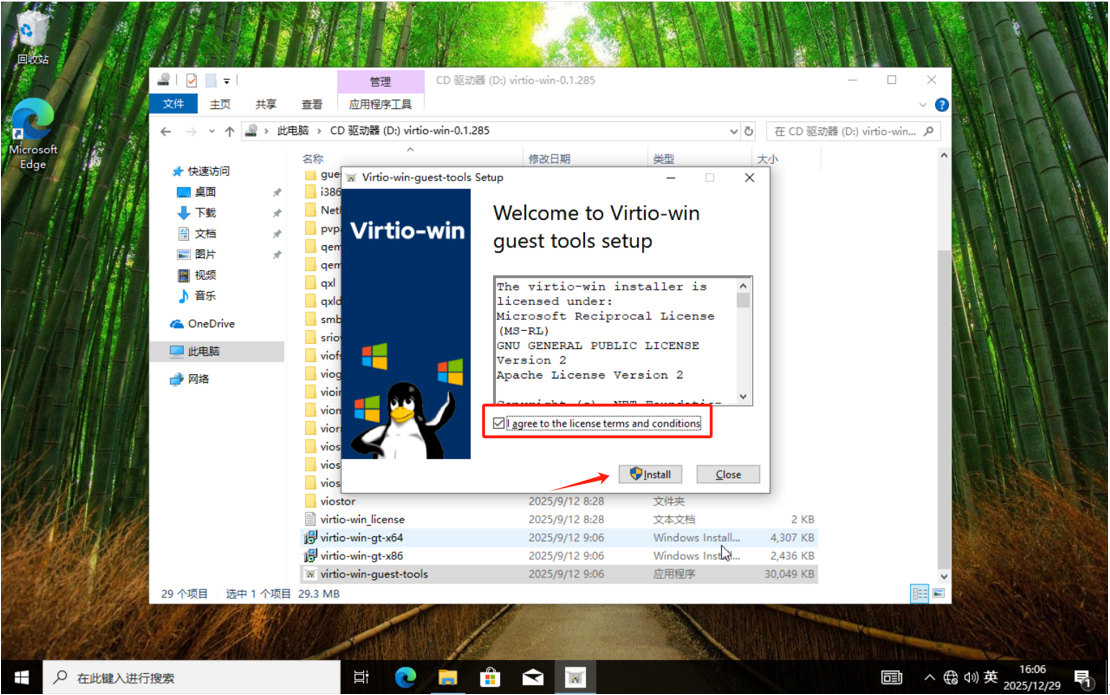Open the 文件 menu tab

pos(173,104)
